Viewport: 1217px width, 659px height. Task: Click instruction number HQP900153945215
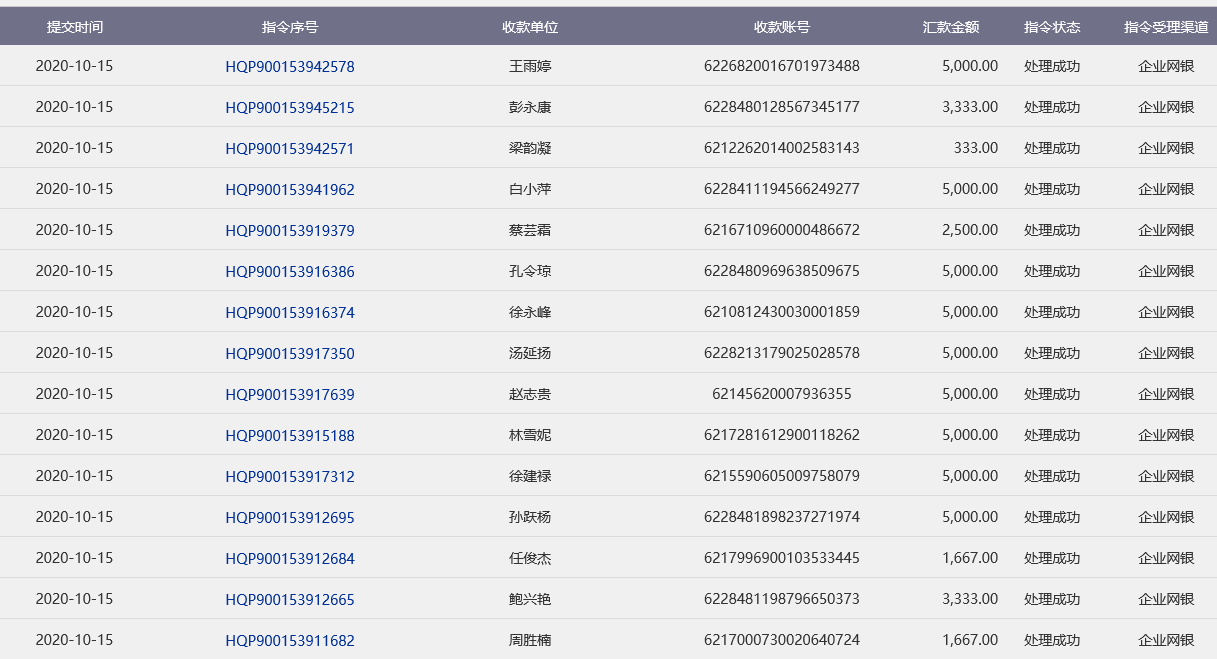pos(290,108)
